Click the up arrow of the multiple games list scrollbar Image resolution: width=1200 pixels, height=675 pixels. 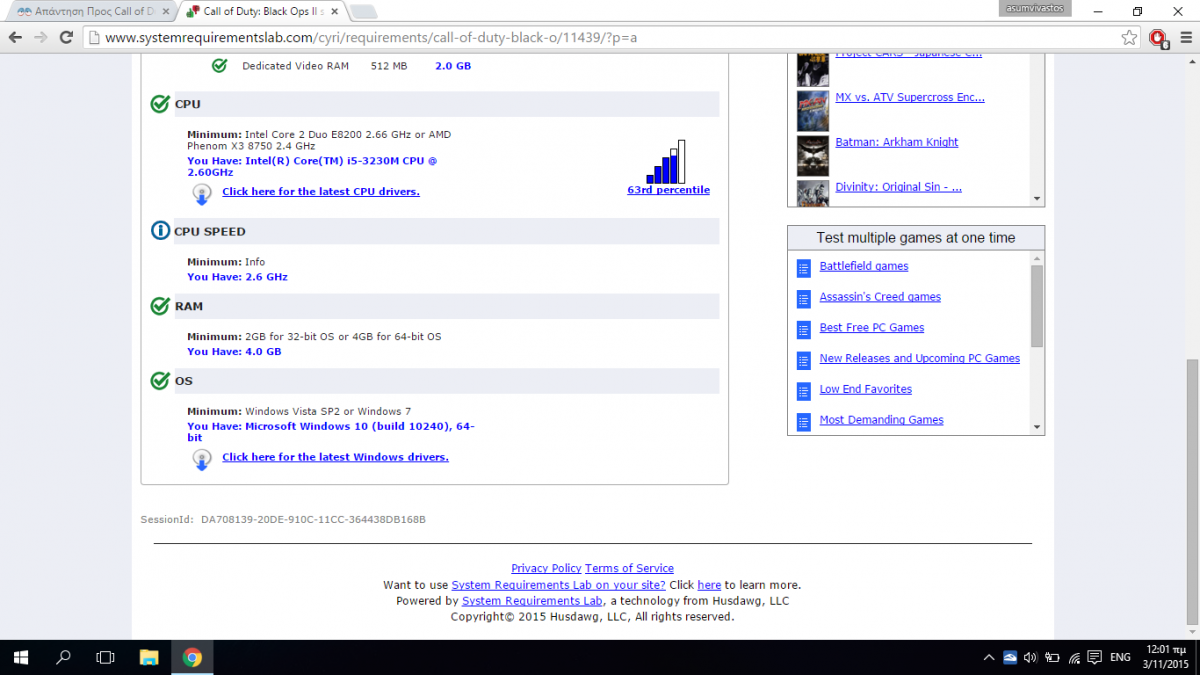1037,258
